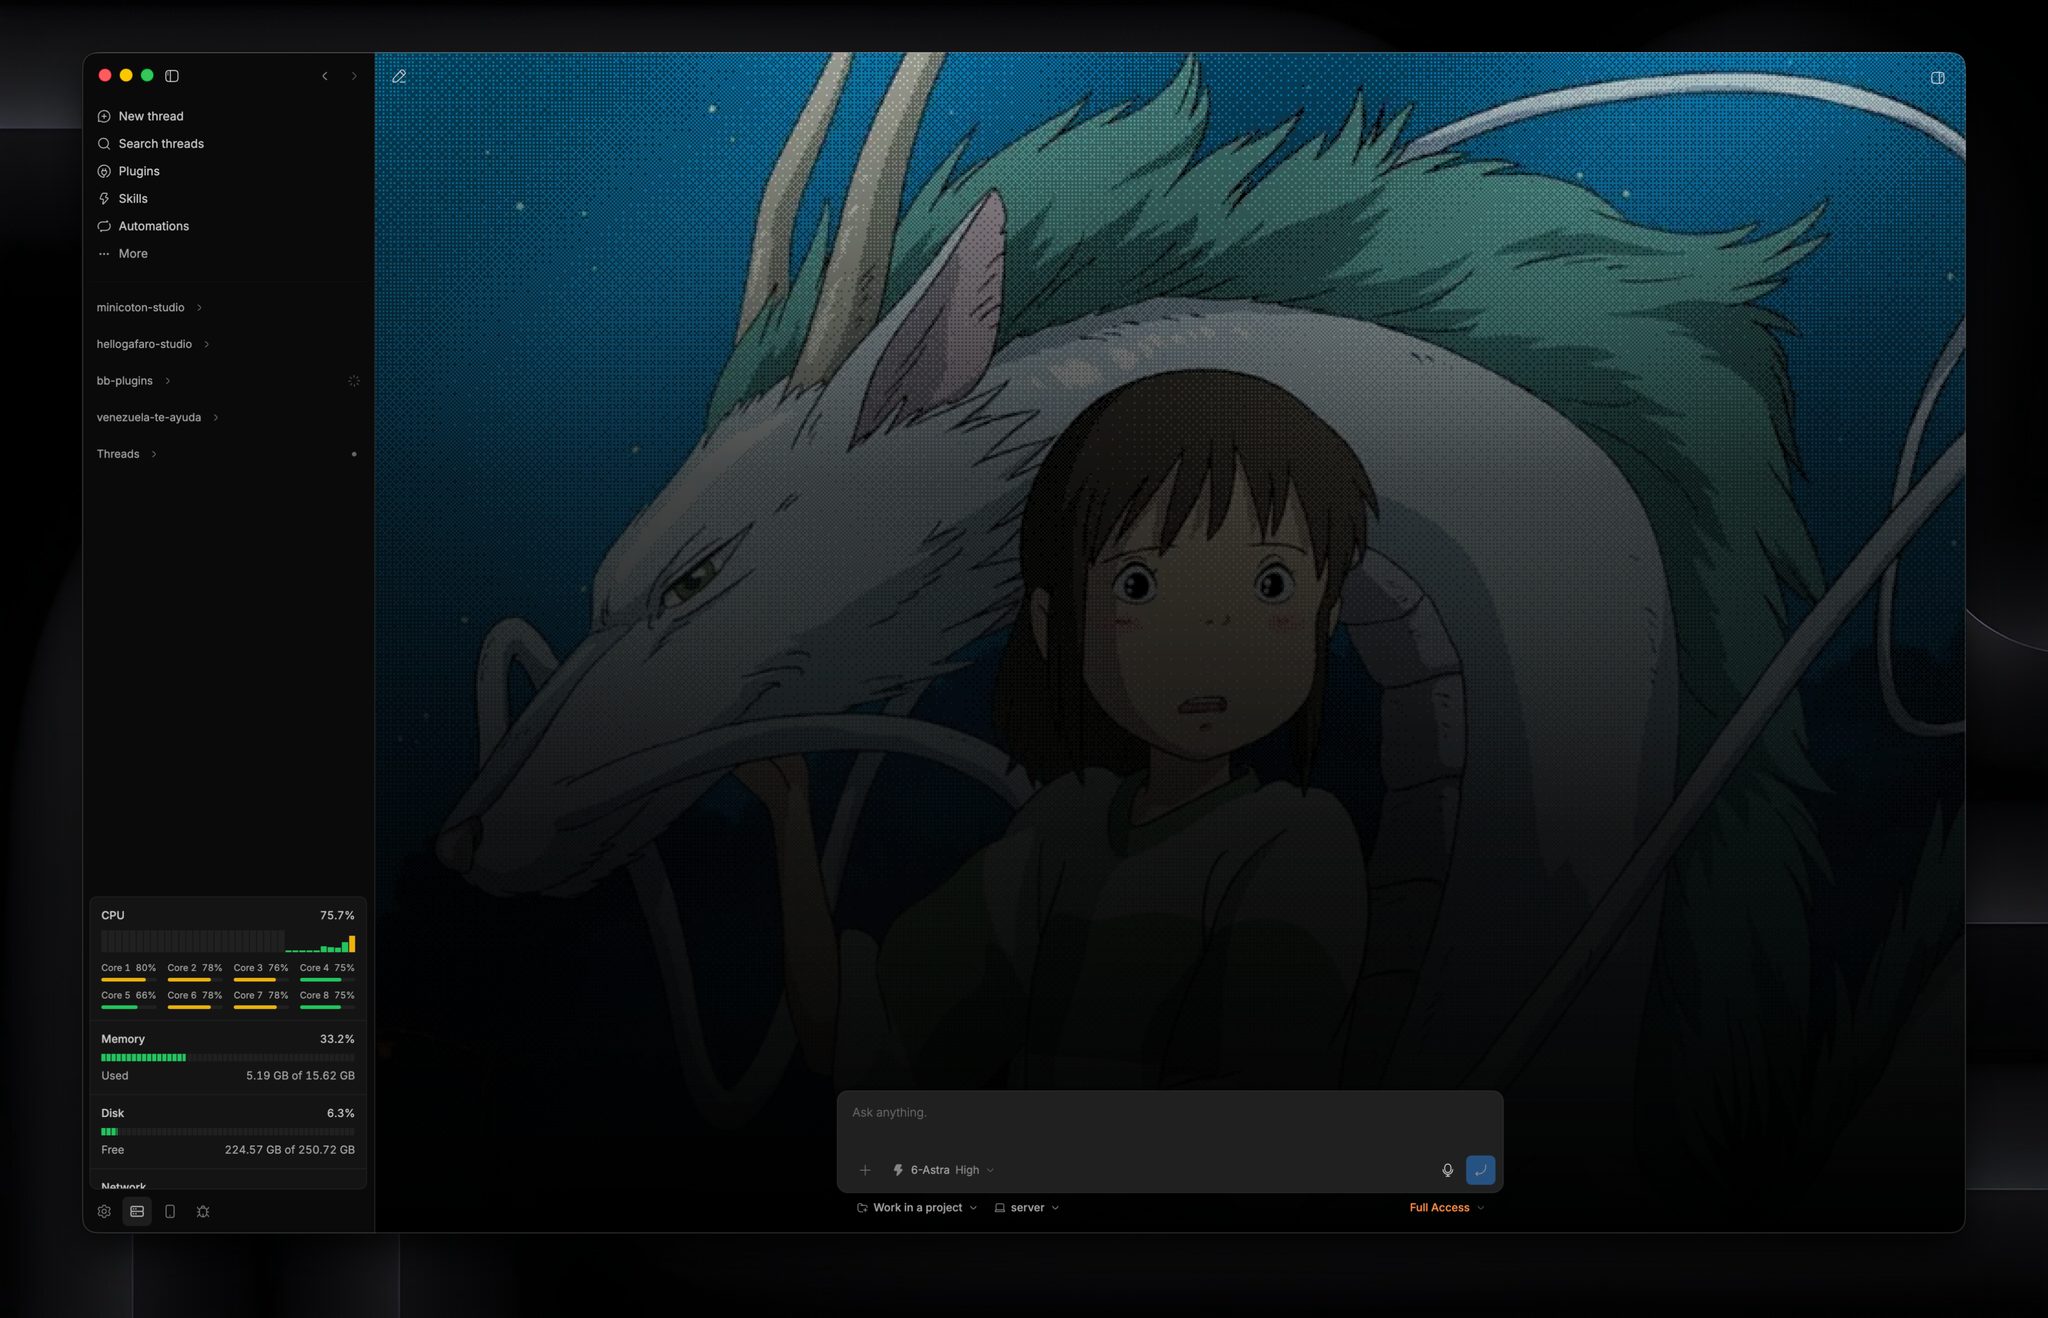Click the Automations loop icon

tap(104, 226)
